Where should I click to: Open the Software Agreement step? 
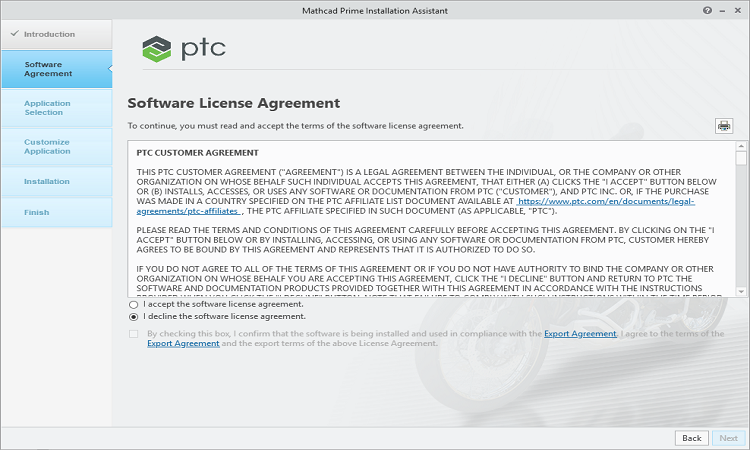56,69
